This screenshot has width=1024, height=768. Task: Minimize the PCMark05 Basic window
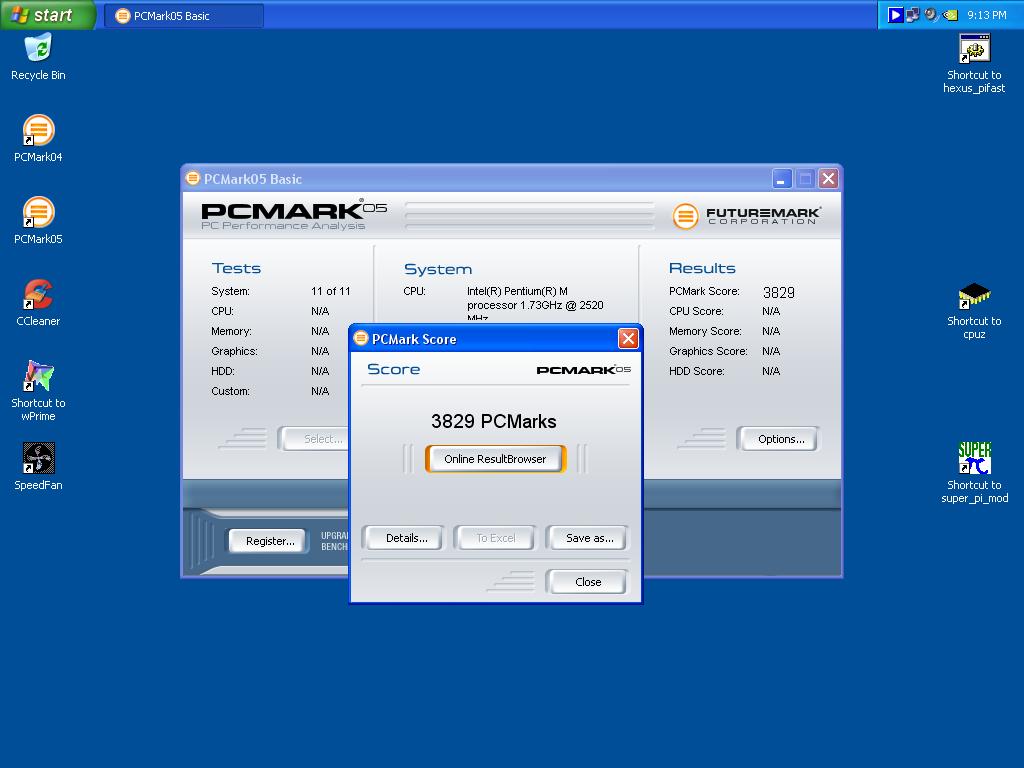(x=782, y=178)
